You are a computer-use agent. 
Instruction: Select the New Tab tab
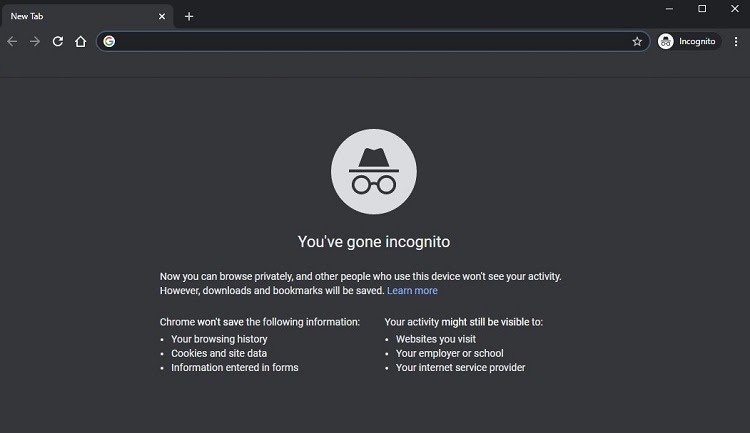coord(87,16)
